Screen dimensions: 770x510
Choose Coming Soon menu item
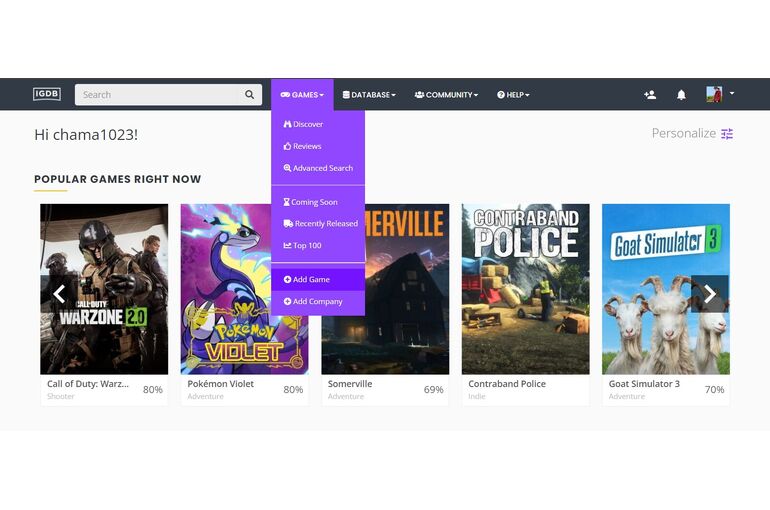pos(318,202)
